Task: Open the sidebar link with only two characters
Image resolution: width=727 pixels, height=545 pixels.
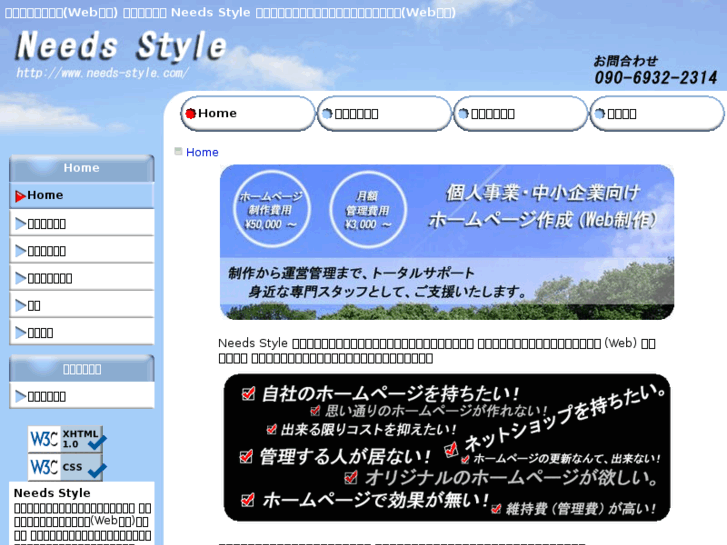Action: coord(82,305)
